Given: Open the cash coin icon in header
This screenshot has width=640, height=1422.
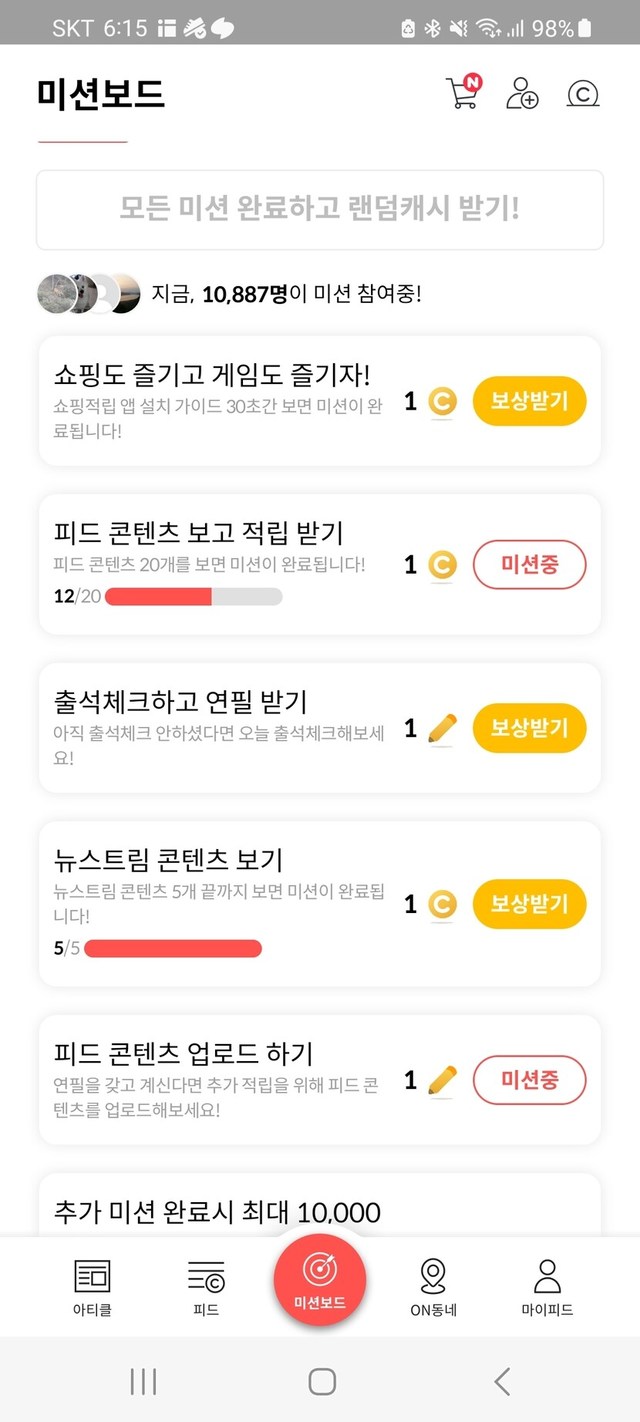Looking at the screenshot, I should [x=582, y=94].
